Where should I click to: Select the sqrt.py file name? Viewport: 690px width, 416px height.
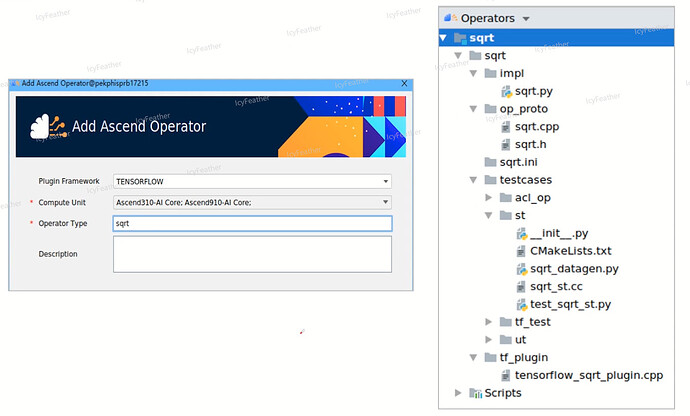(534, 92)
